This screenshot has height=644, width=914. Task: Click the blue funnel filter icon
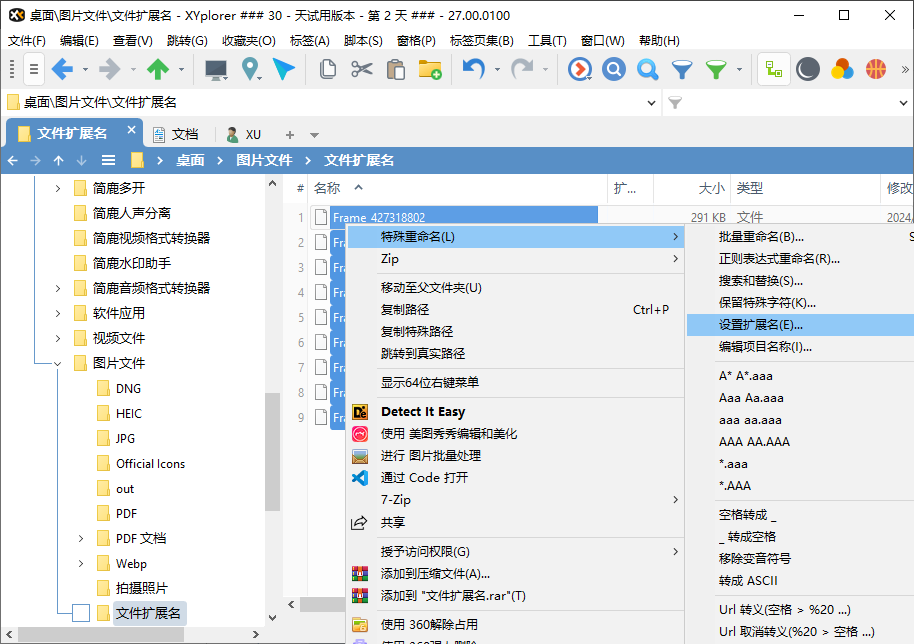point(682,69)
